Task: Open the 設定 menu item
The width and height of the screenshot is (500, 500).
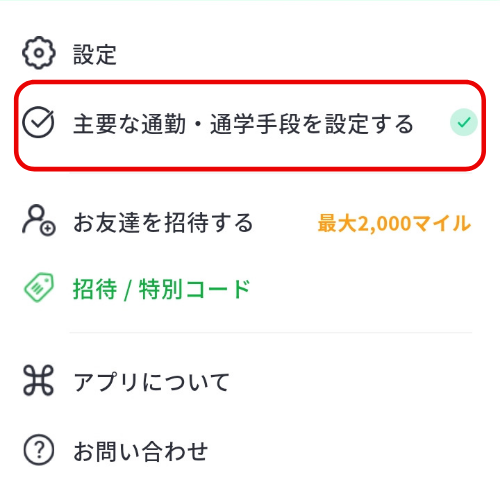Action: click(95, 54)
